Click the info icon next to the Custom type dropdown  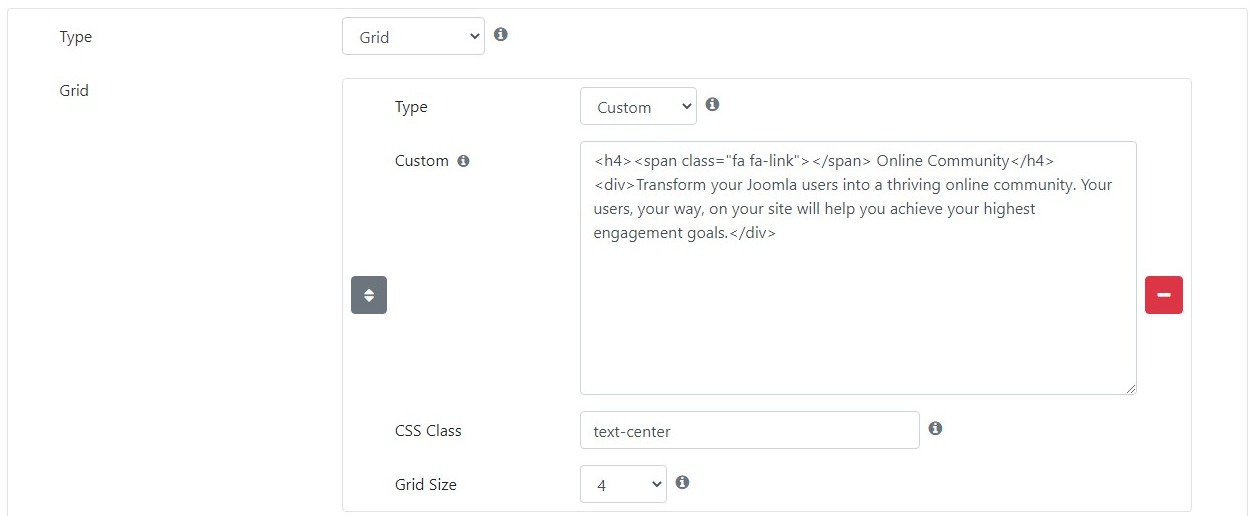click(713, 104)
